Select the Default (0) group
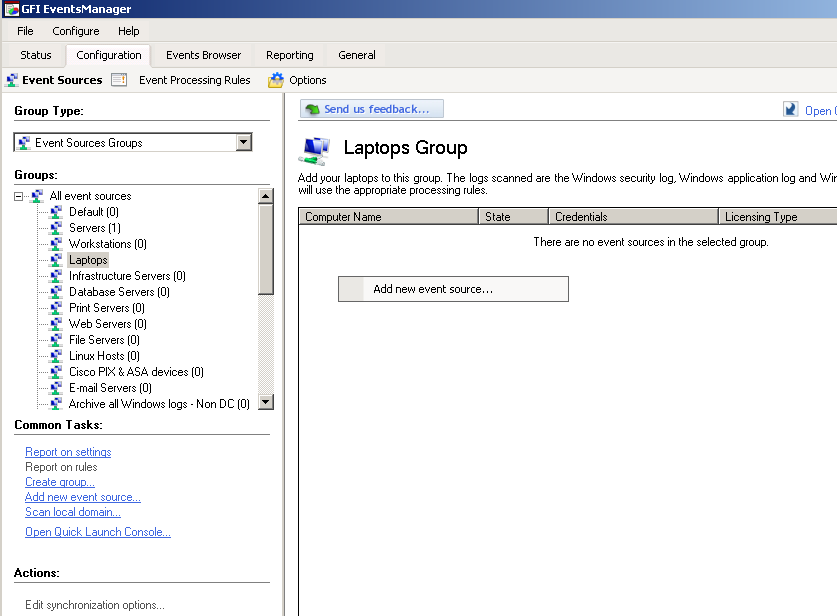Viewport: 837px width, 616px height. [93, 212]
